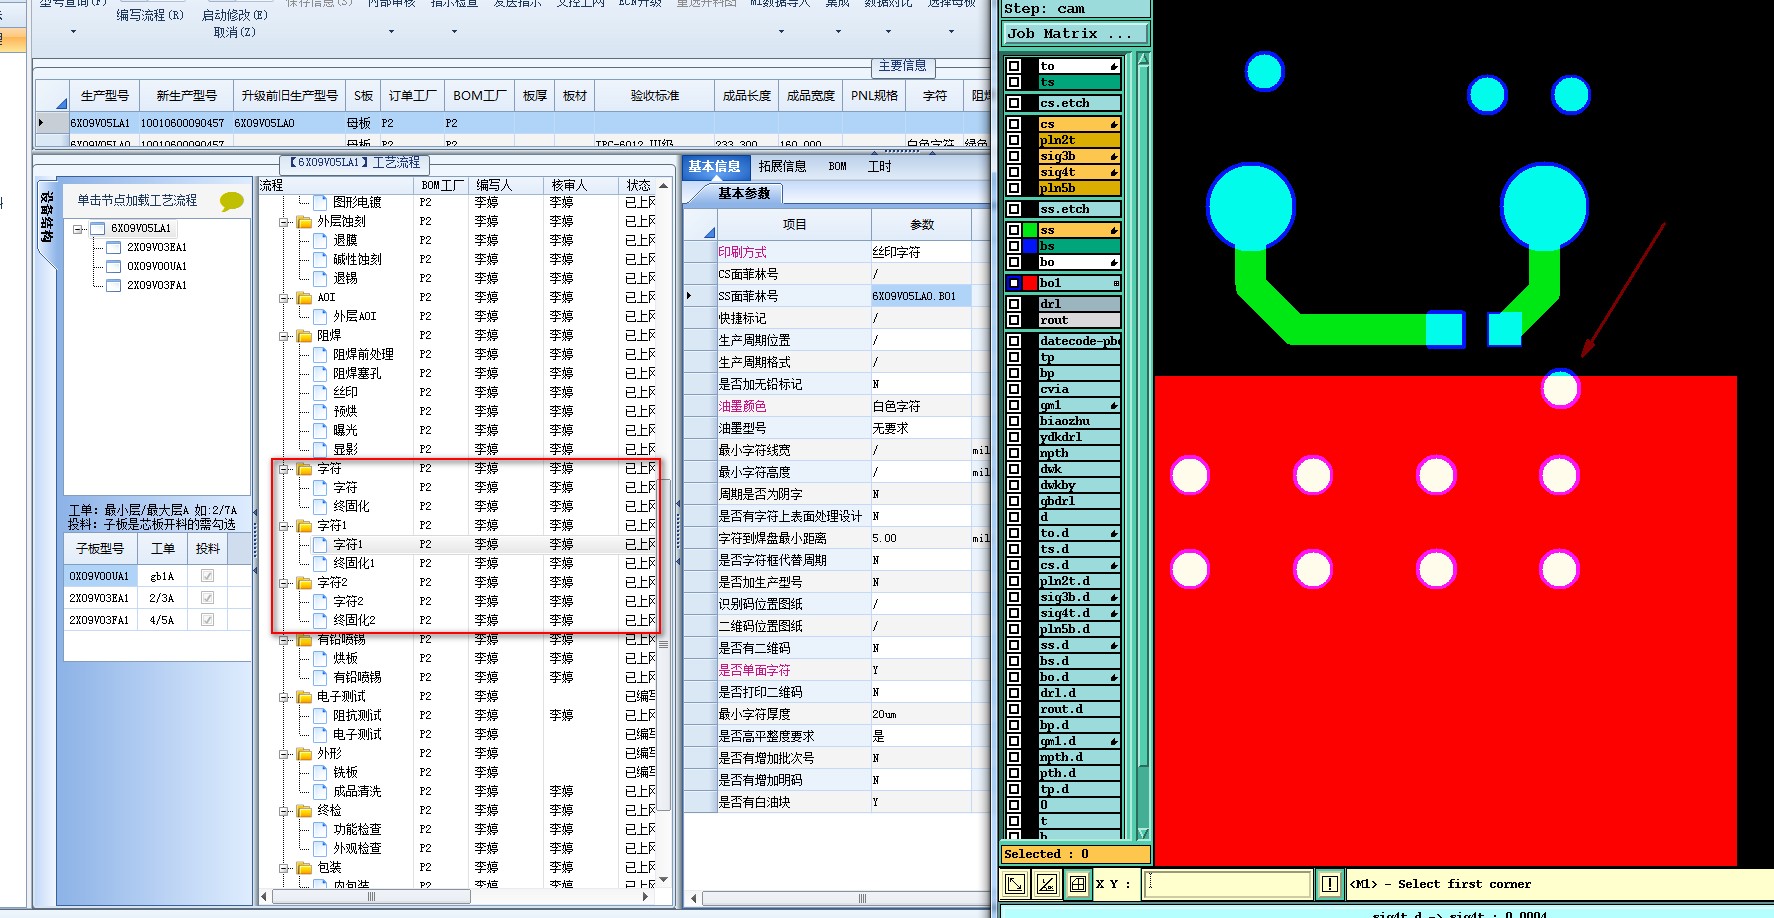This screenshot has width=1774, height=918.
Task: Click green color swatch of layer ss
Action: [x=1030, y=230]
